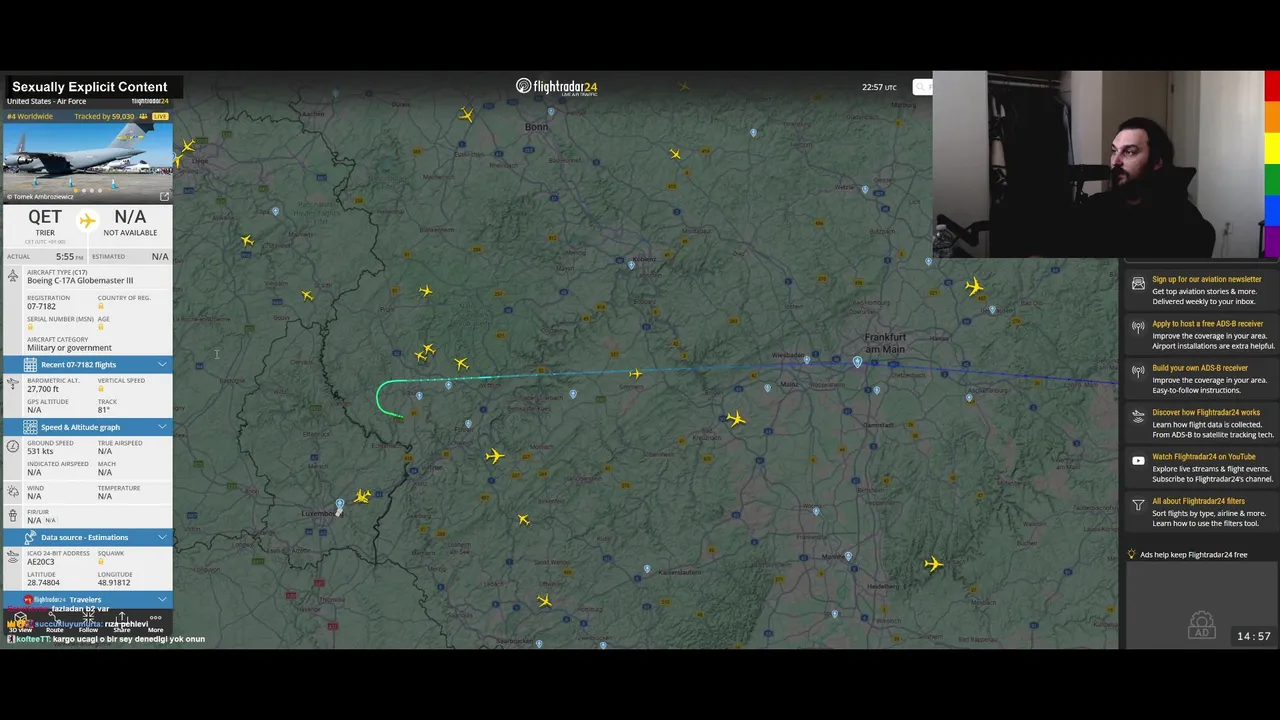Open Apply to host a free ADS-B receiver

pos(1207,324)
